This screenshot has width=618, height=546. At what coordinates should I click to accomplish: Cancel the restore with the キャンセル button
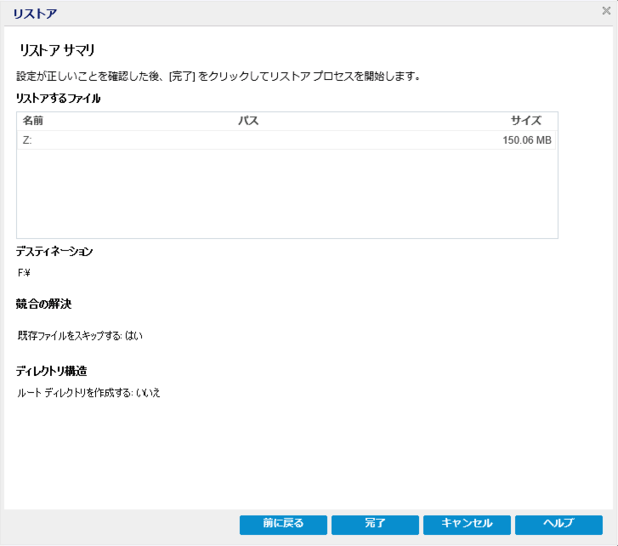point(467,525)
